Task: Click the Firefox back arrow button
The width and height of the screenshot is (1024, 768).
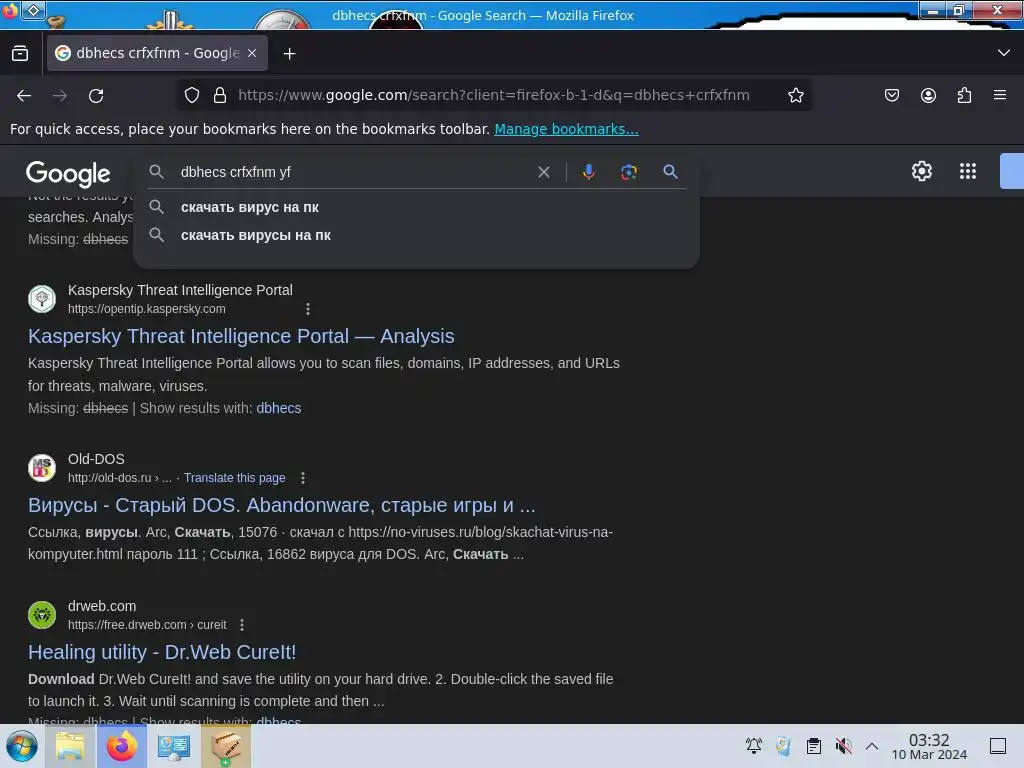Action: coord(24,95)
